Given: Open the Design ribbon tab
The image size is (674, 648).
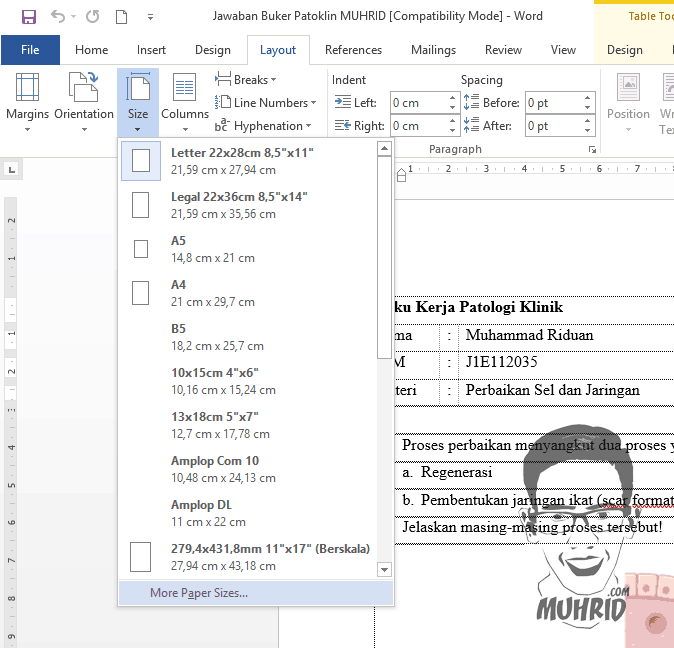Looking at the screenshot, I should [213, 50].
